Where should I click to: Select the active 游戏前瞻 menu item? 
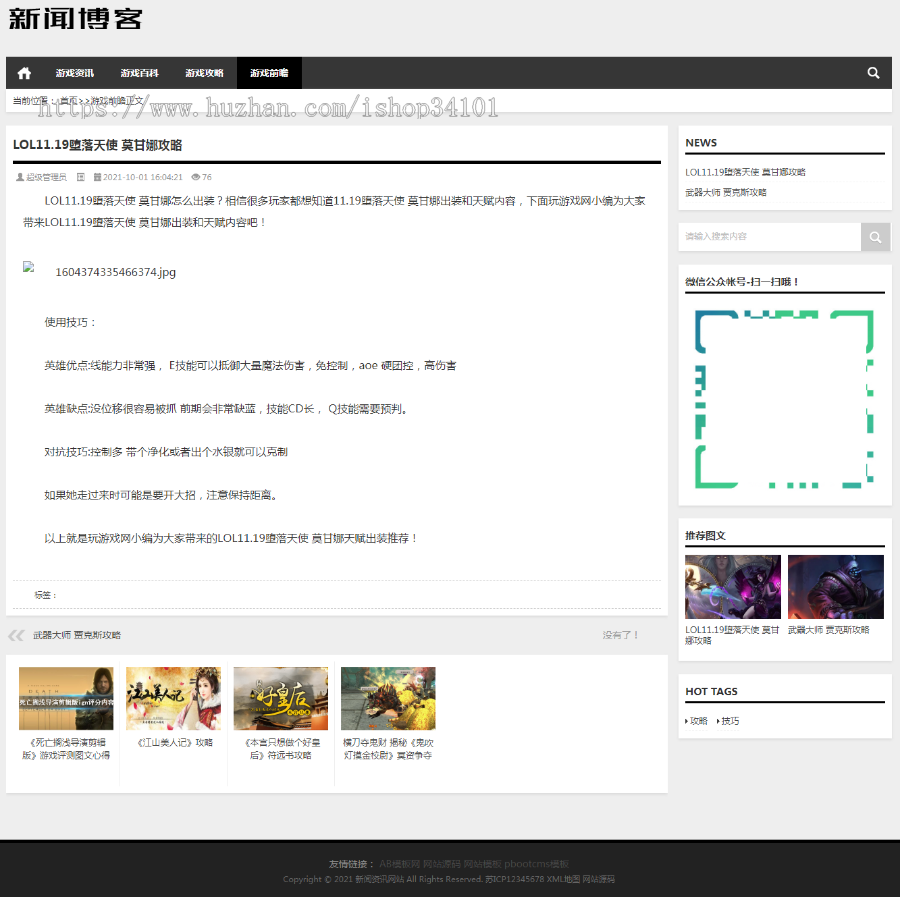[x=269, y=73]
